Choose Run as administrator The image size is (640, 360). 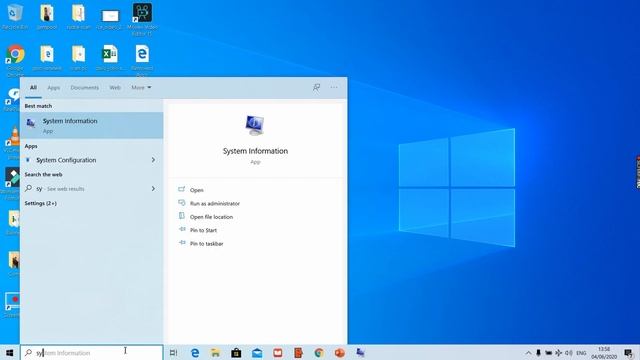click(x=215, y=203)
